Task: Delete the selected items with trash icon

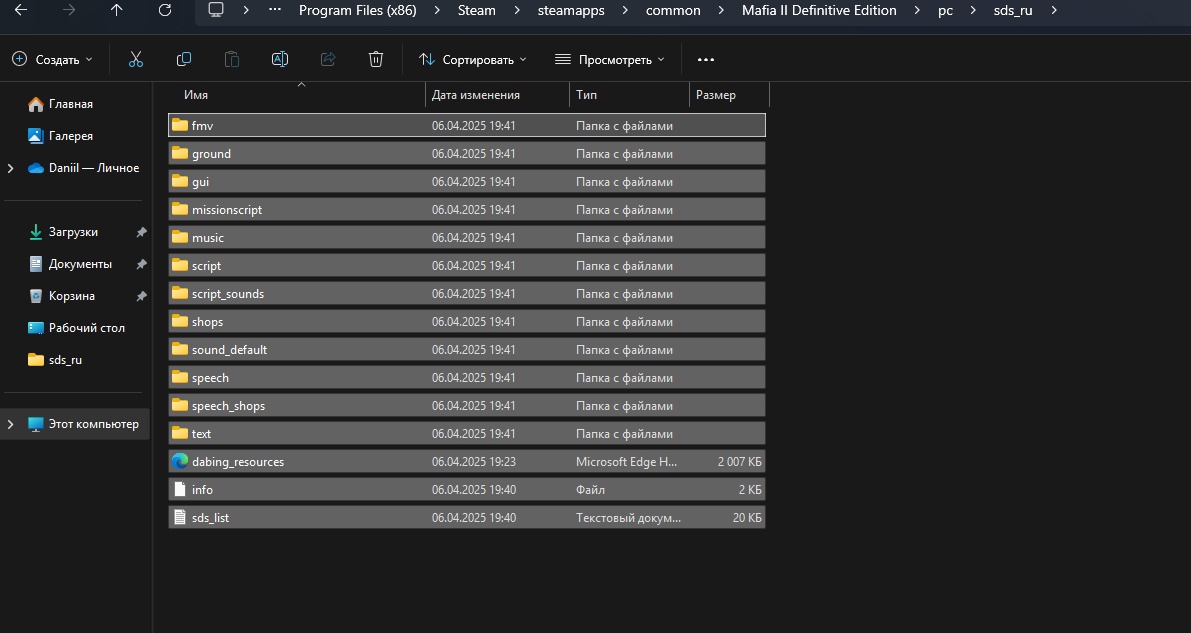Action: pyautogui.click(x=376, y=59)
